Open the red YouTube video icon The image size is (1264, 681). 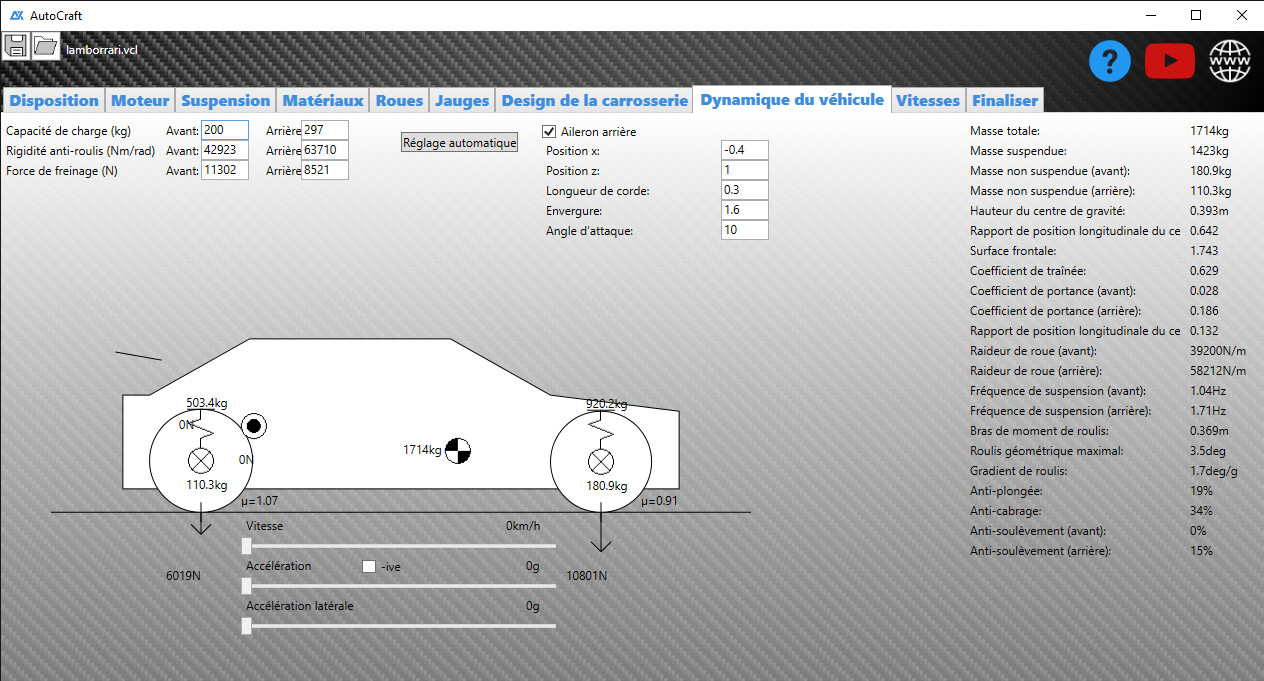click(x=1169, y=62)
